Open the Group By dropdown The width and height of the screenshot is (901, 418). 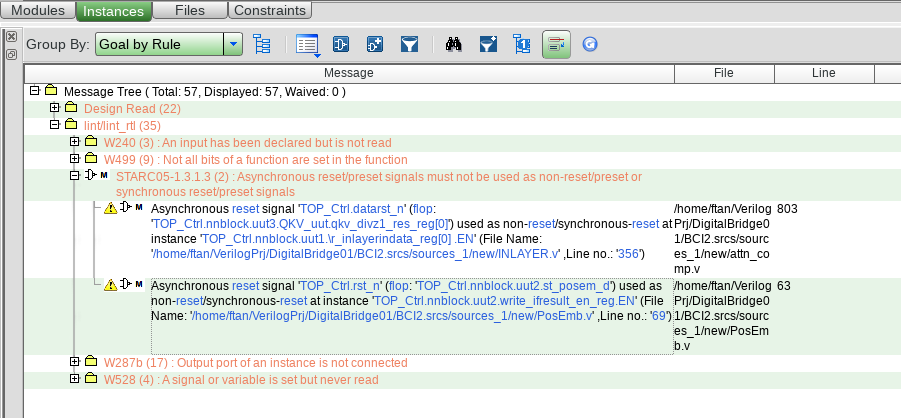pos(233,44)
